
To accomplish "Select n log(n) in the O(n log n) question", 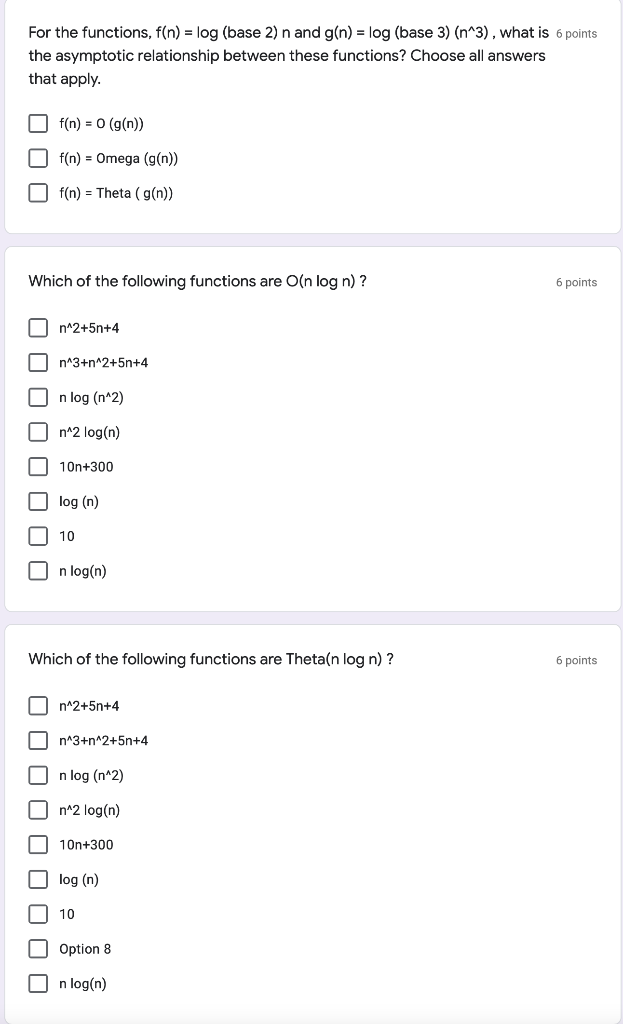I will [x=38, y=570].
